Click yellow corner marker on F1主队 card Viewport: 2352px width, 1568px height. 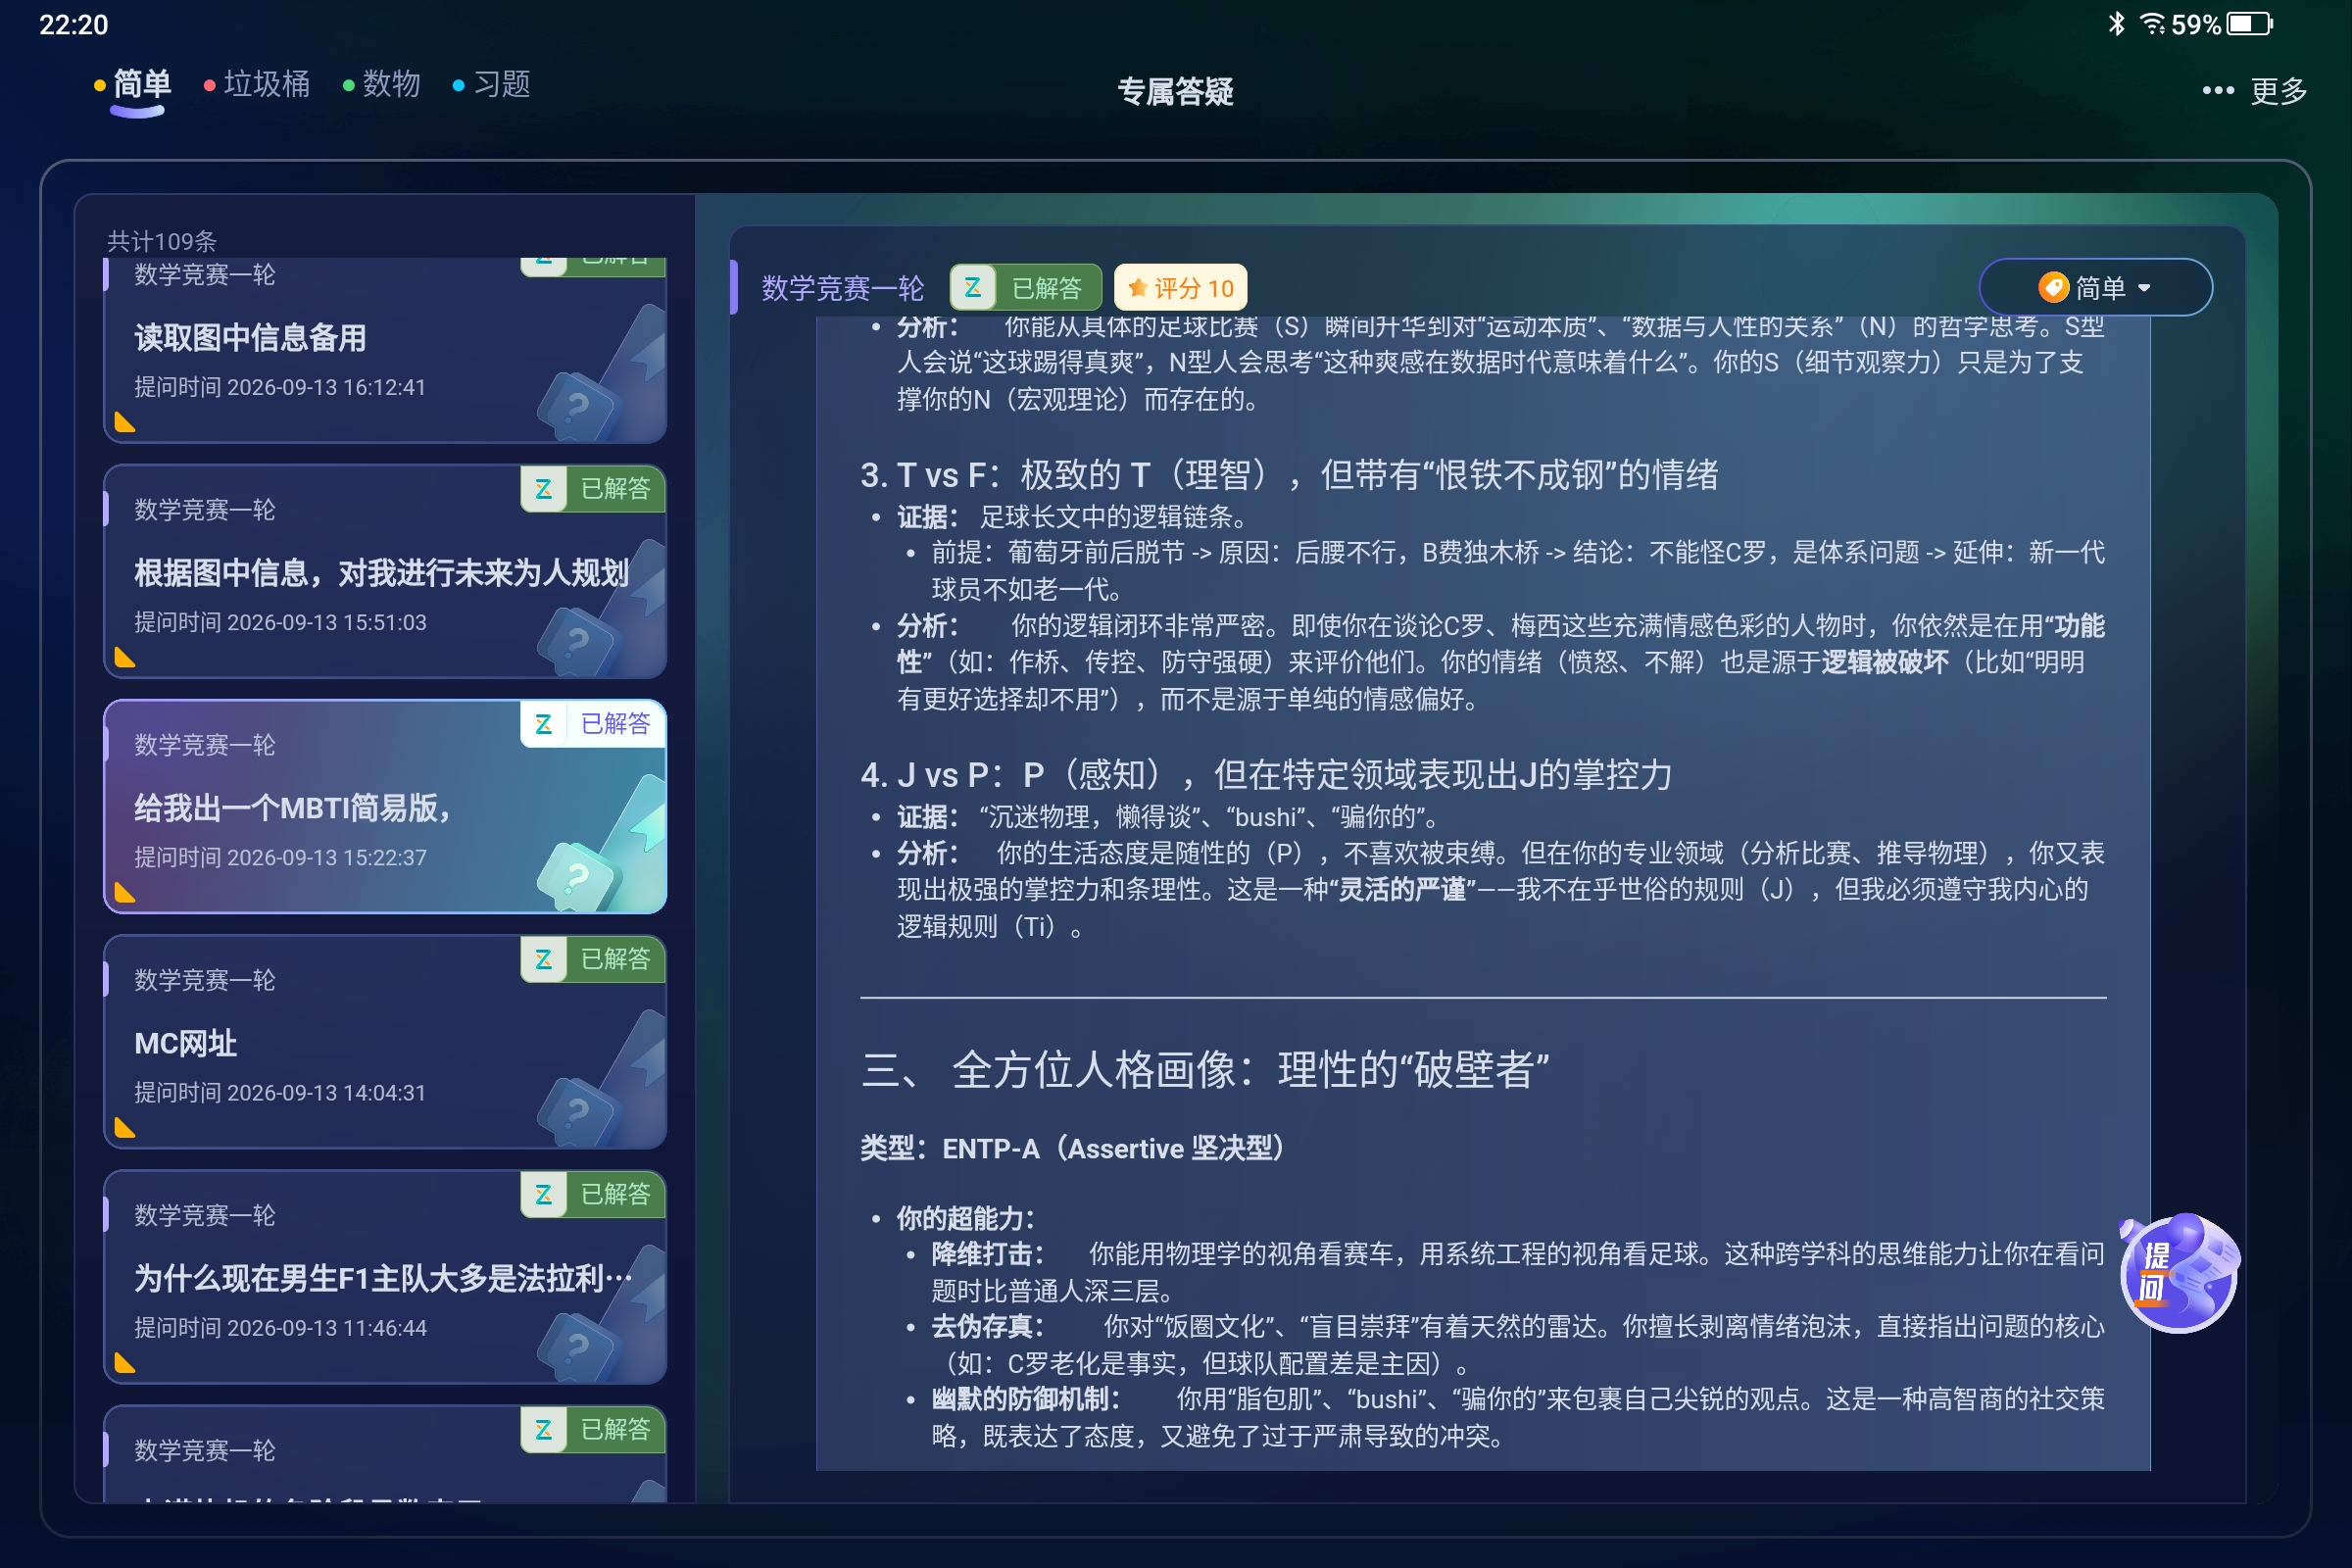[124, 1363]
